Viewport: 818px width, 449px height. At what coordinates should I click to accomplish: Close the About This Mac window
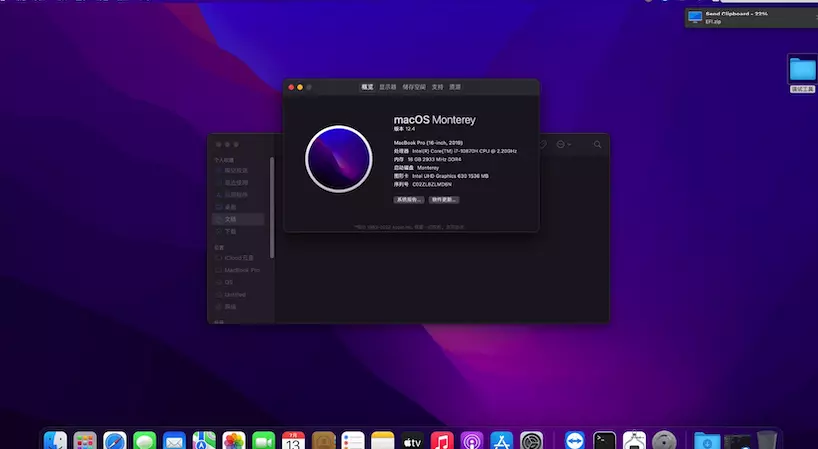point(291,87)
